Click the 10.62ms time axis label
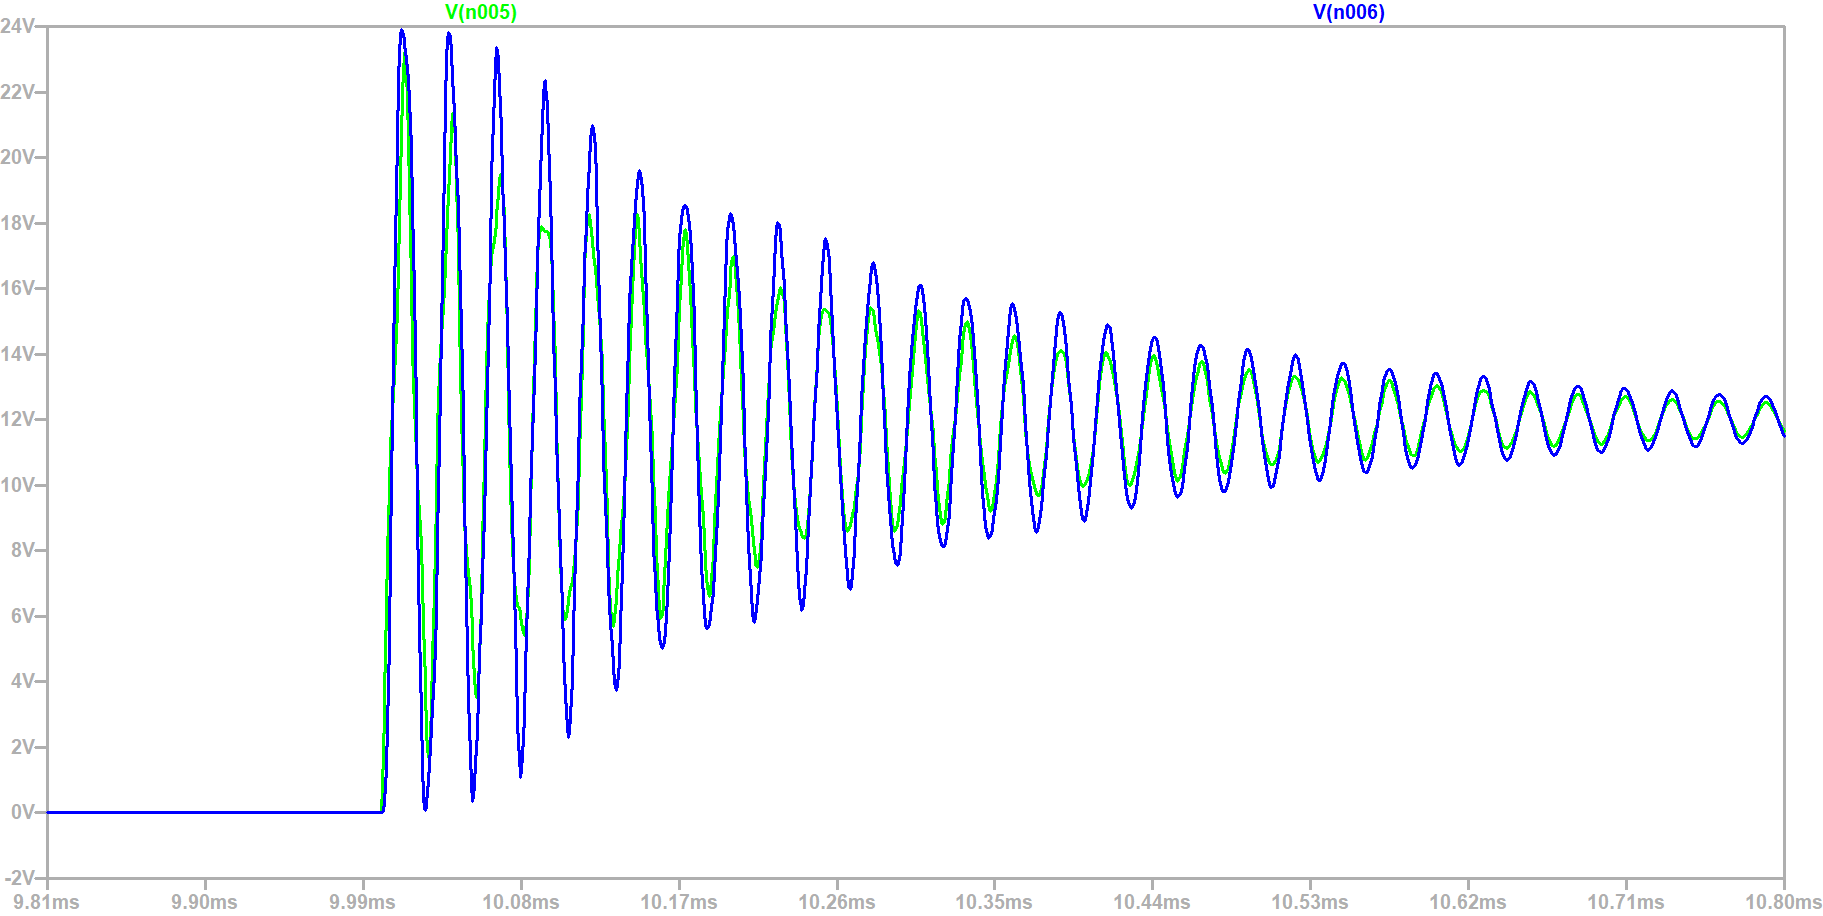1823x916 pixels. pyautogui.click(x=1468, y=902)
